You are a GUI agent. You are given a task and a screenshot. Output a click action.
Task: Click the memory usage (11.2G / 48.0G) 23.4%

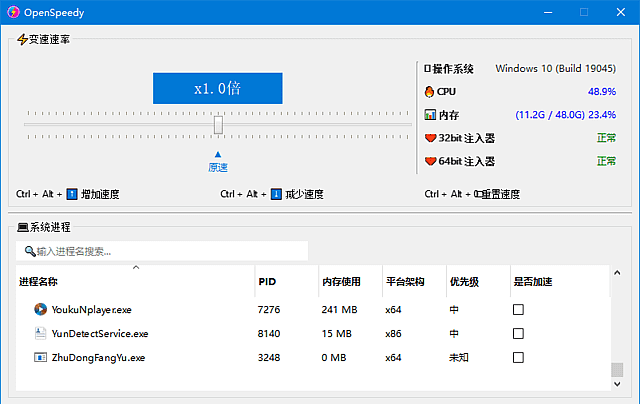pos(565,115)
